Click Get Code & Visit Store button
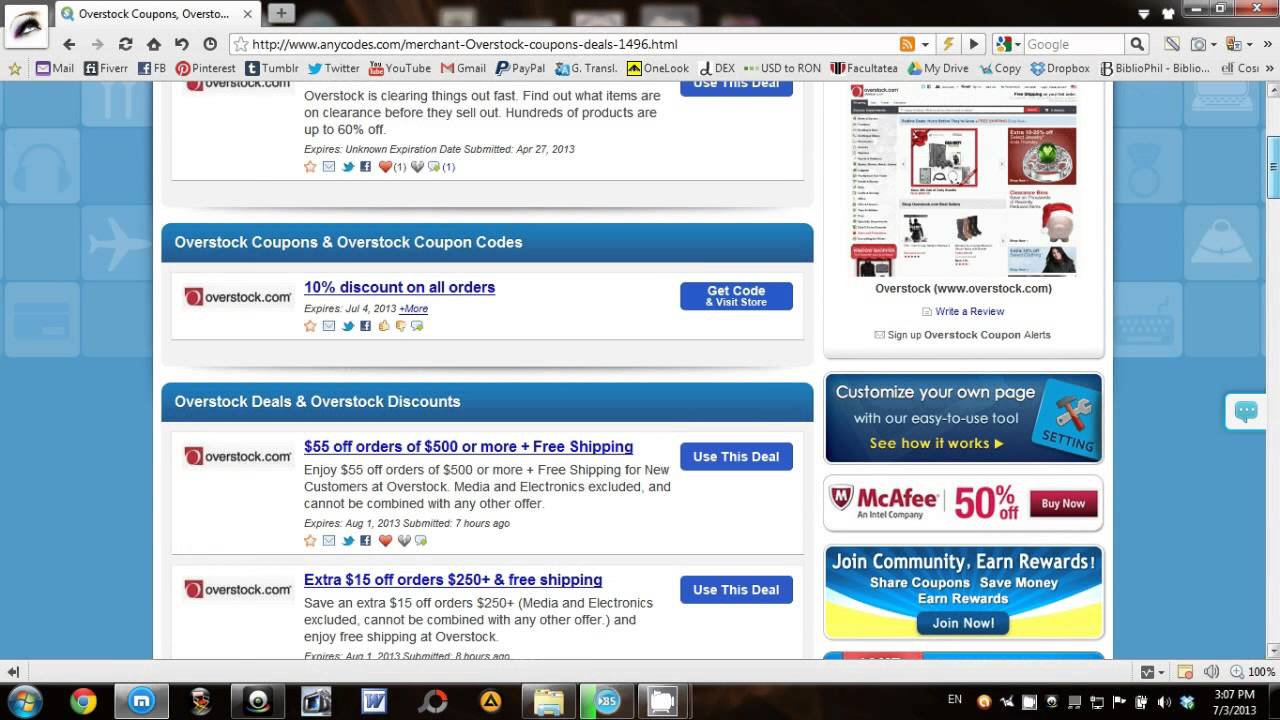Image resolution: width=1280 pixels, height=720 pixels. (x=736, y=296)
